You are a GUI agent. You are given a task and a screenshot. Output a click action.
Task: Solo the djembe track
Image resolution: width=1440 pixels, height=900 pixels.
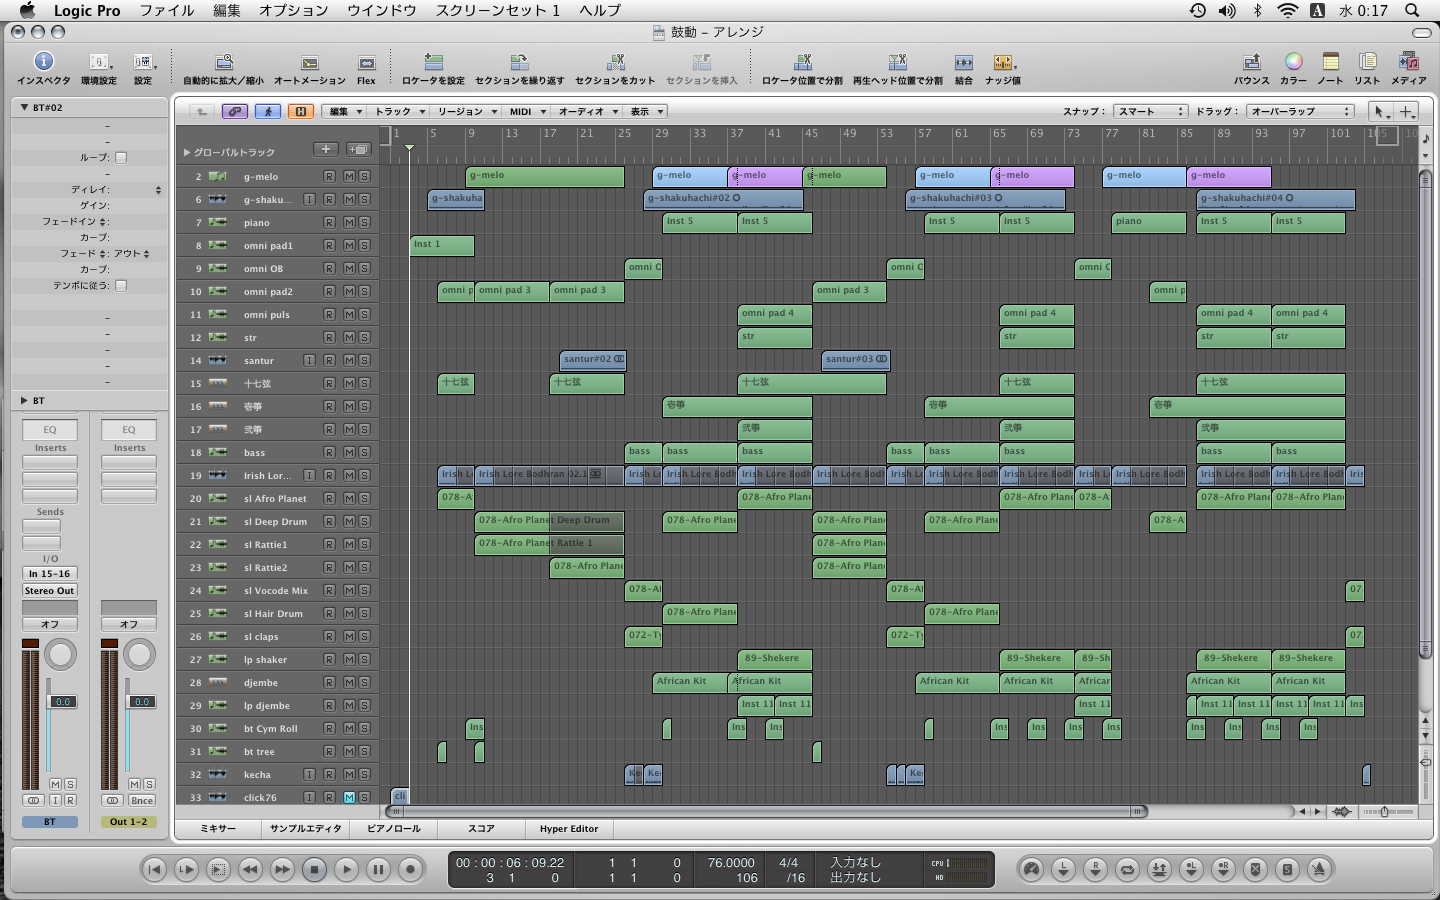pyautogui.click(x=364, y=683)
